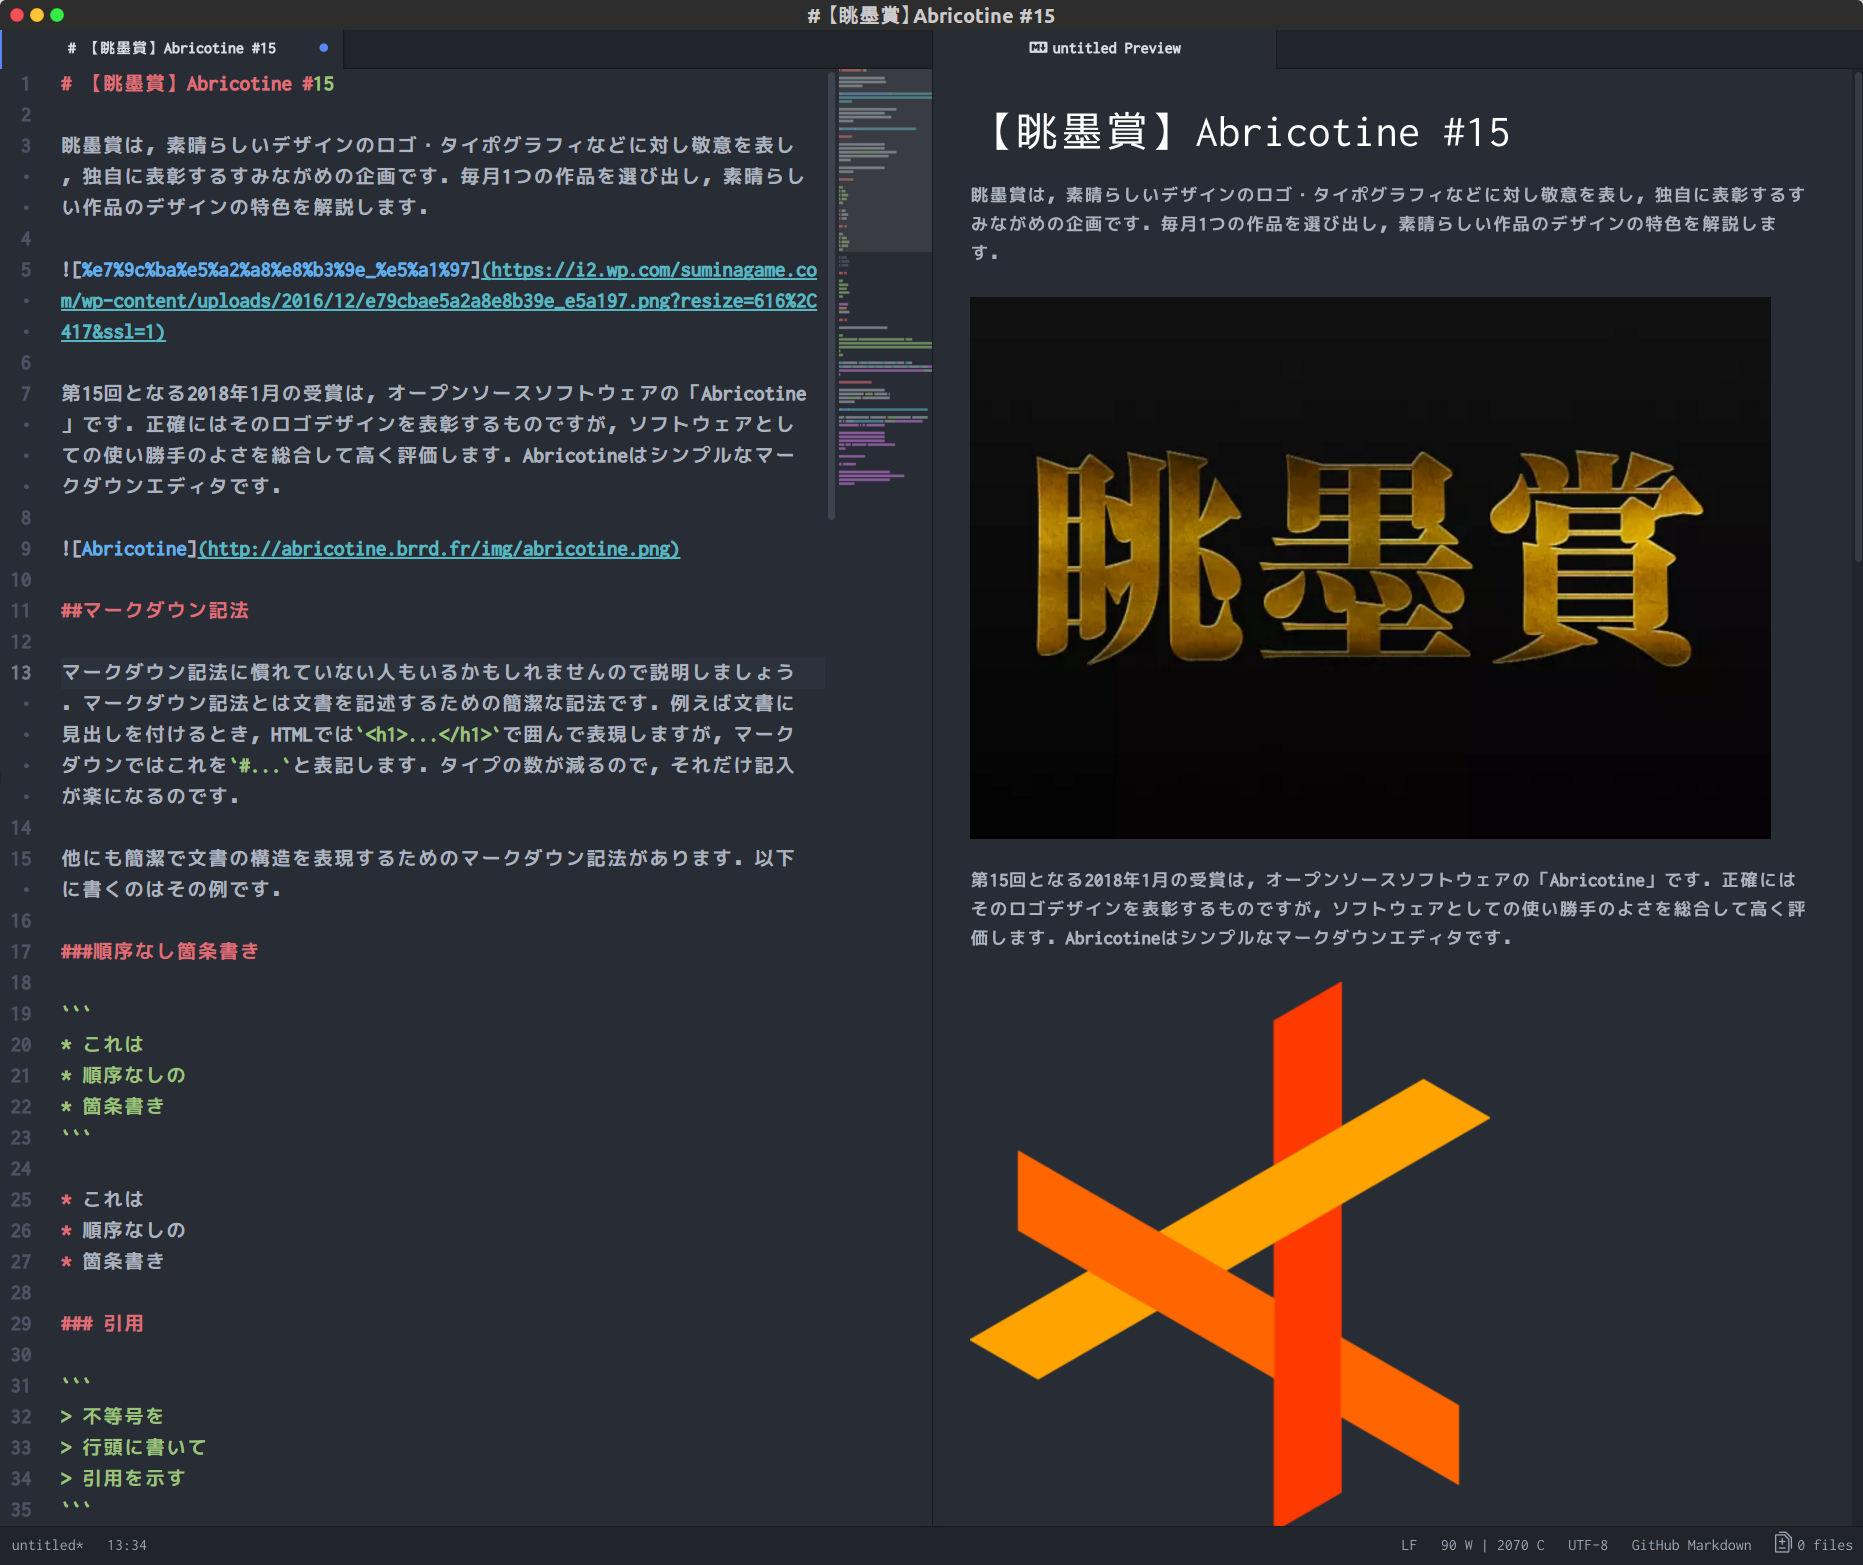Open the abricotine.brrd.fr image URL link

[x=439, y=549]
